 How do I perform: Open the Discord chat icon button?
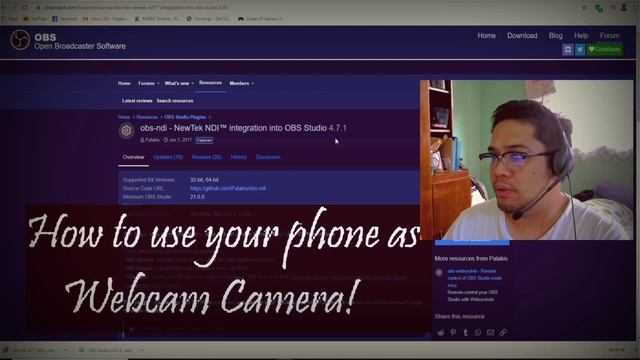(x=567, y=49)
